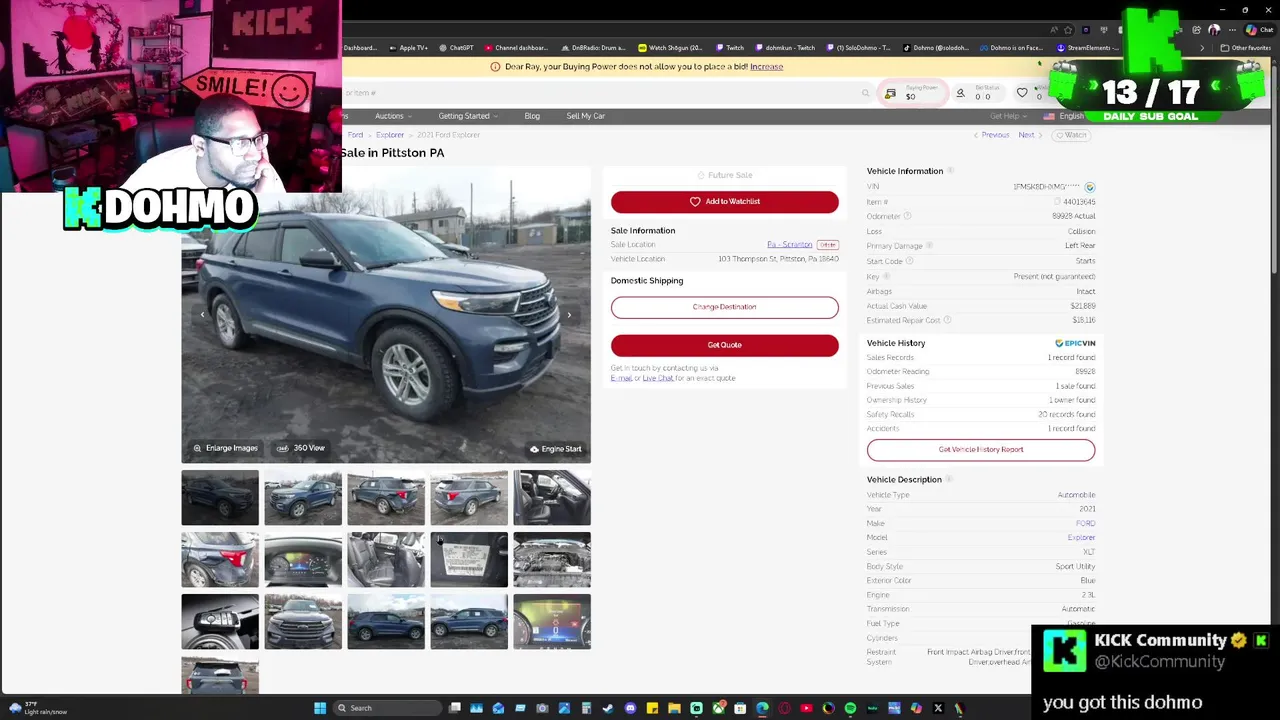This screenshot has width=1280, height=720.
Task: Open the Apple TV+ bookmark
Action: 408,48
